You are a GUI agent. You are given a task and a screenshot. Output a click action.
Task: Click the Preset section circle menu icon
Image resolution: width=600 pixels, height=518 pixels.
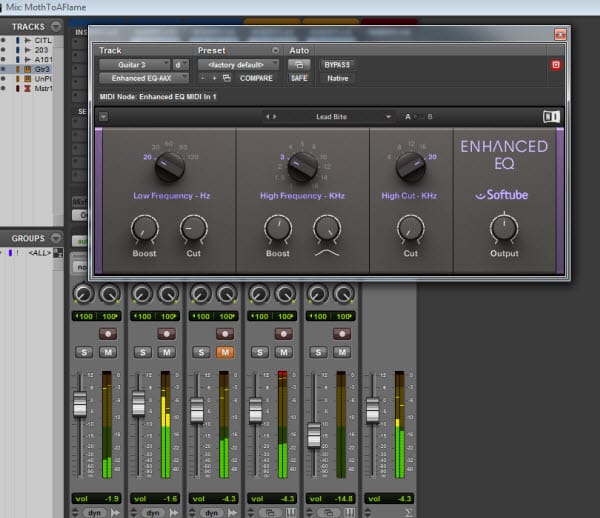click(x=275, y=50)
